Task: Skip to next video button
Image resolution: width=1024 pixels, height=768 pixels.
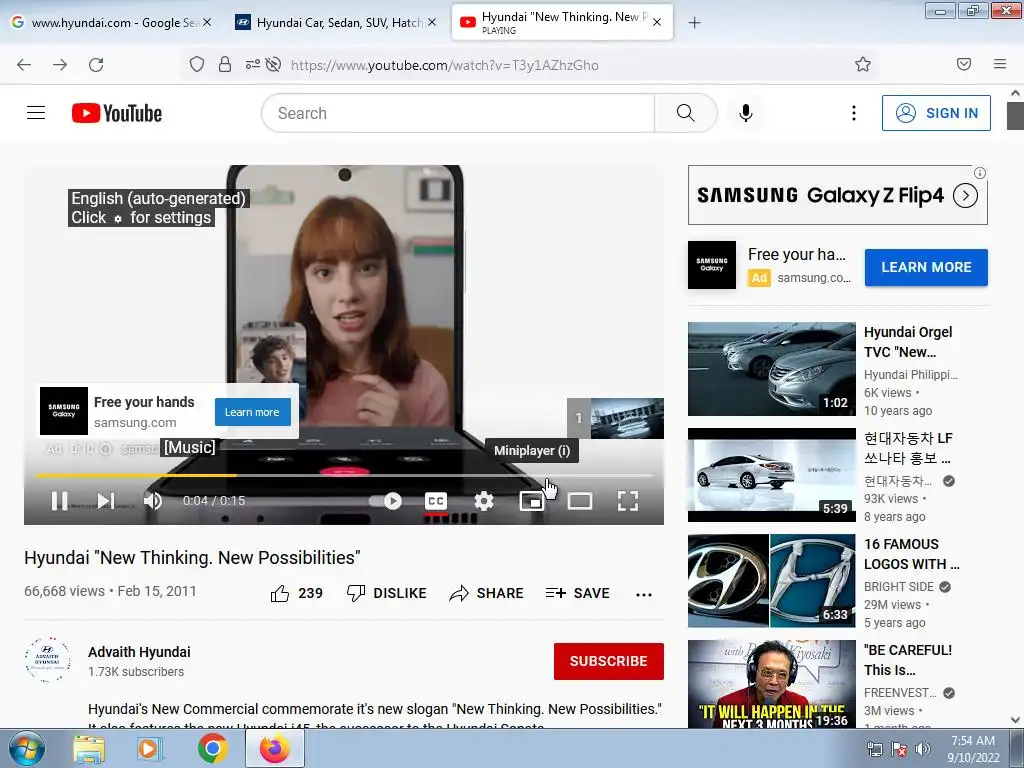Action: point(106,501)
